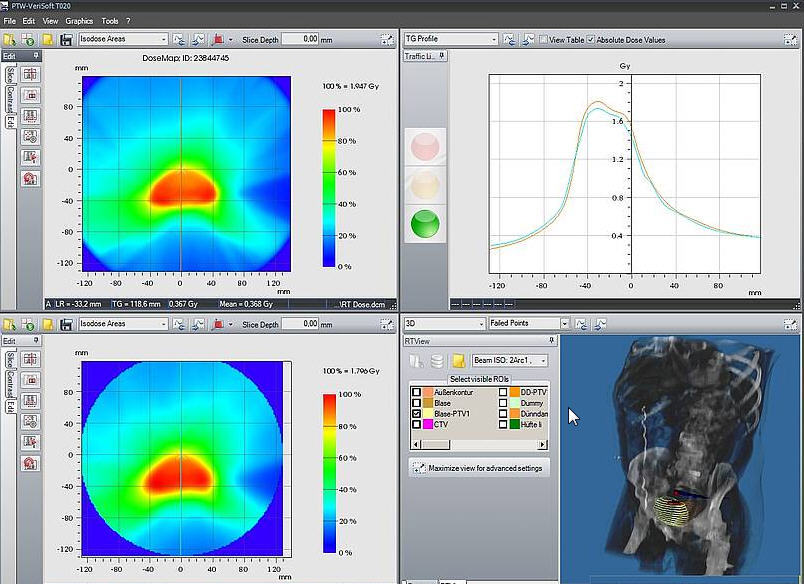Open file icon in top-left dose panel toolbar

pyautogui.click(x=9, y=39)
